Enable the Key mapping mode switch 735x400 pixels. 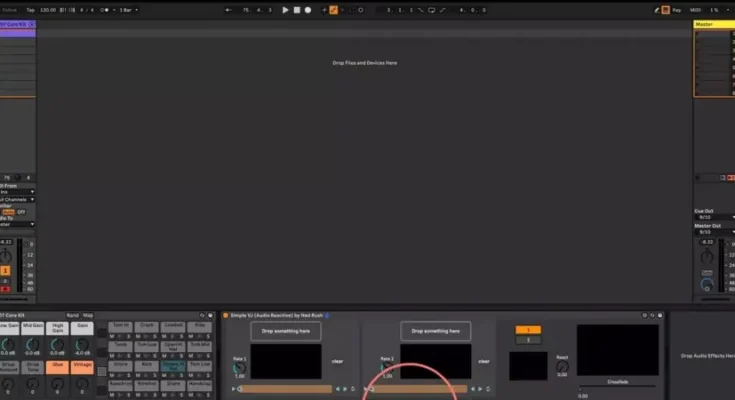point(677,10)
